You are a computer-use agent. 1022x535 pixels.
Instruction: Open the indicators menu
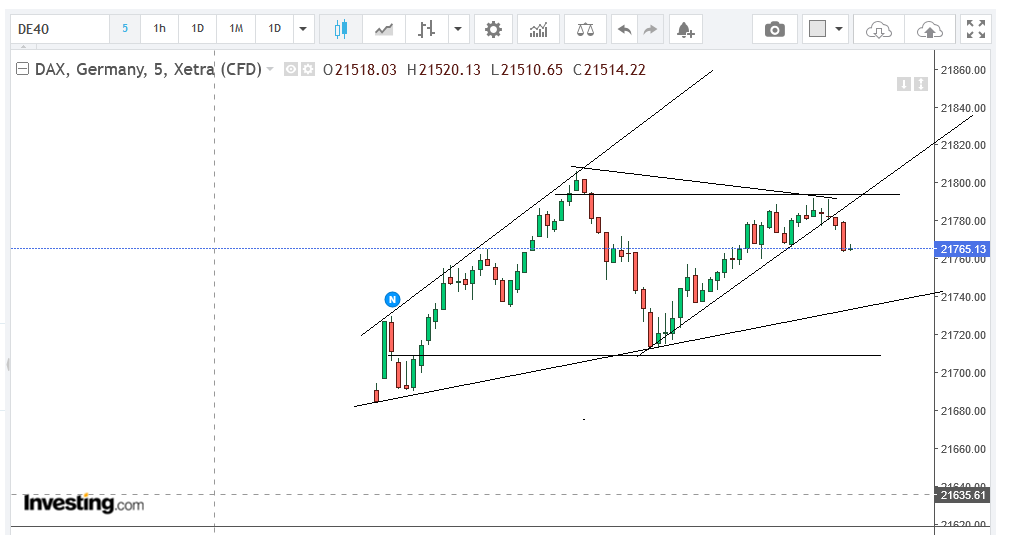538,29
